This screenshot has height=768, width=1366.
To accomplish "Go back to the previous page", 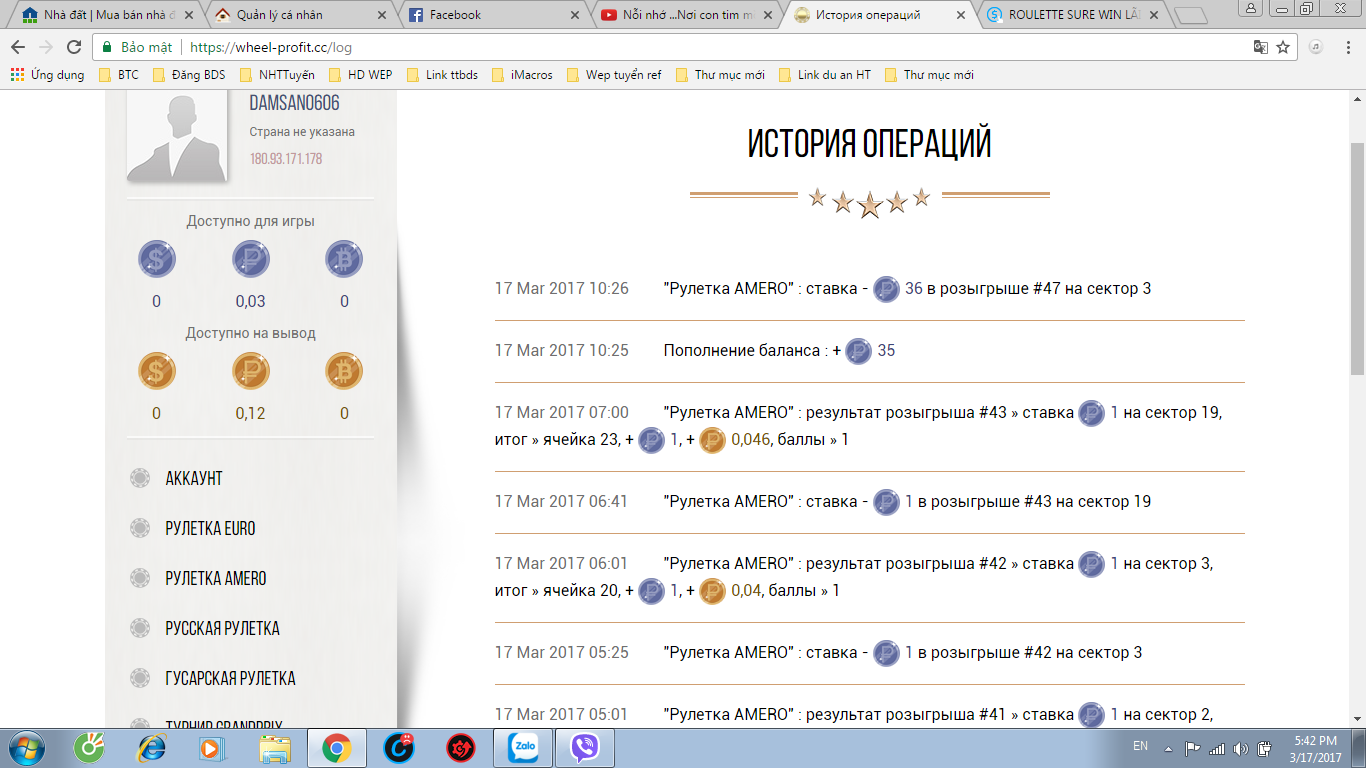I will pyautogui.click(x=18, y=47).
